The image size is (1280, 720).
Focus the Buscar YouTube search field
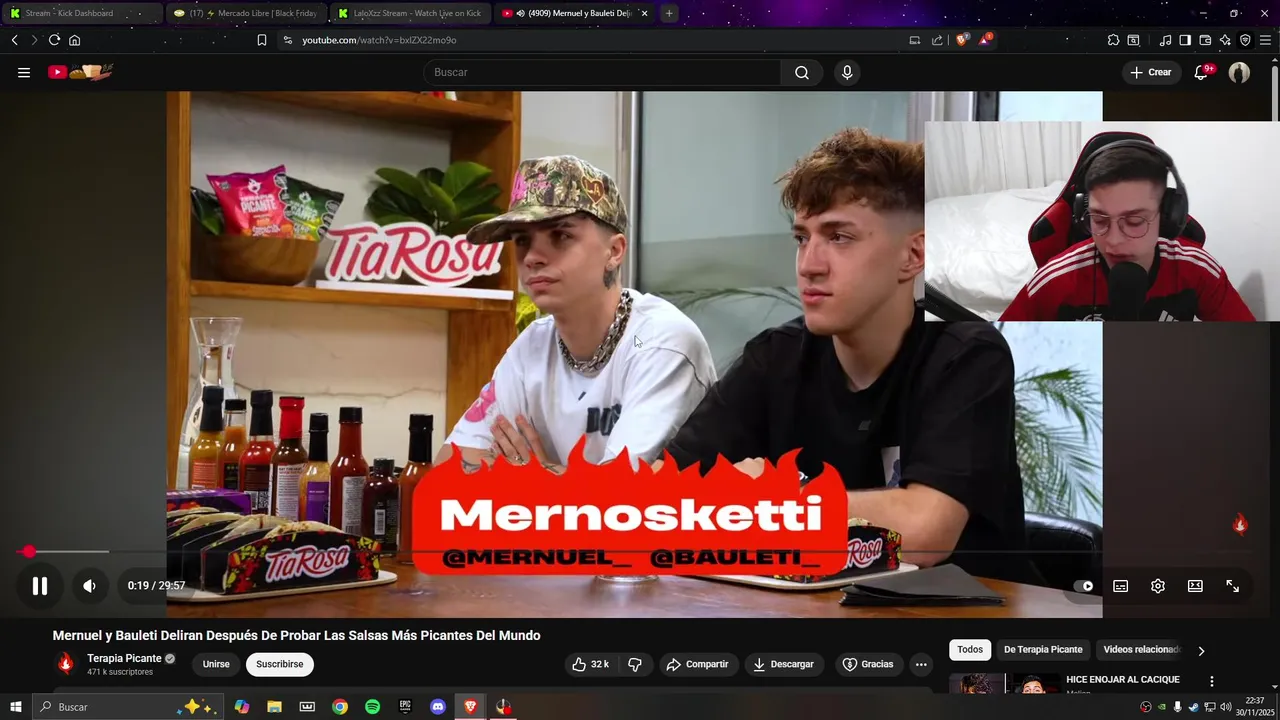click(601, 72)
